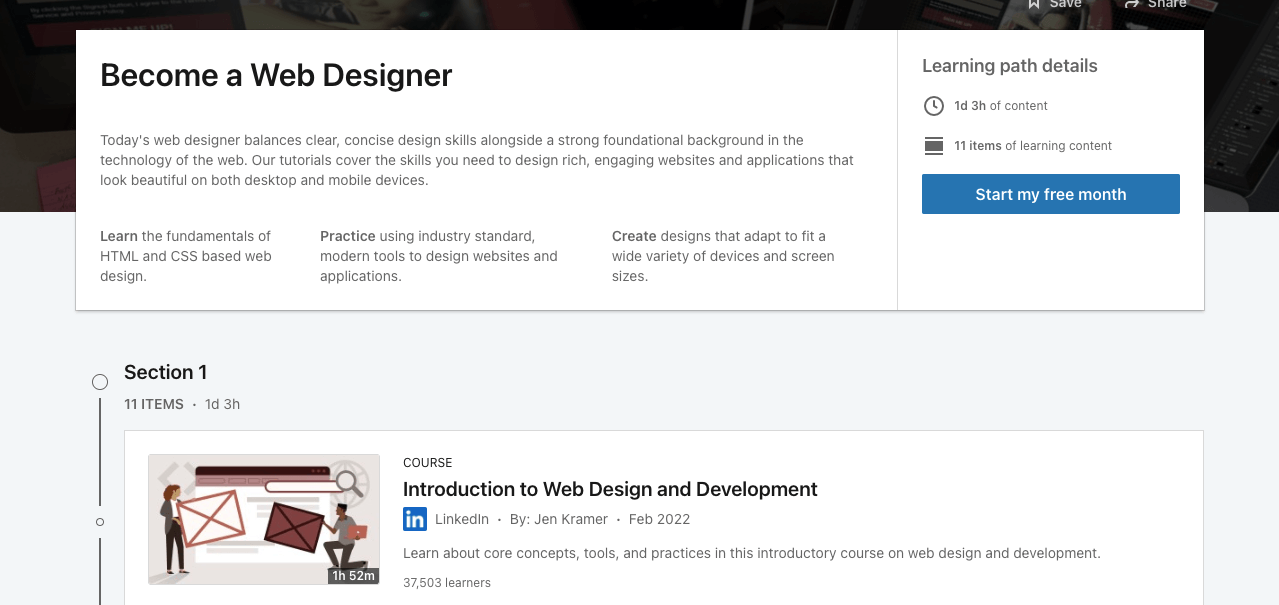
Task: Click the Become a Web Designer title
Action: tap(276, 75)
